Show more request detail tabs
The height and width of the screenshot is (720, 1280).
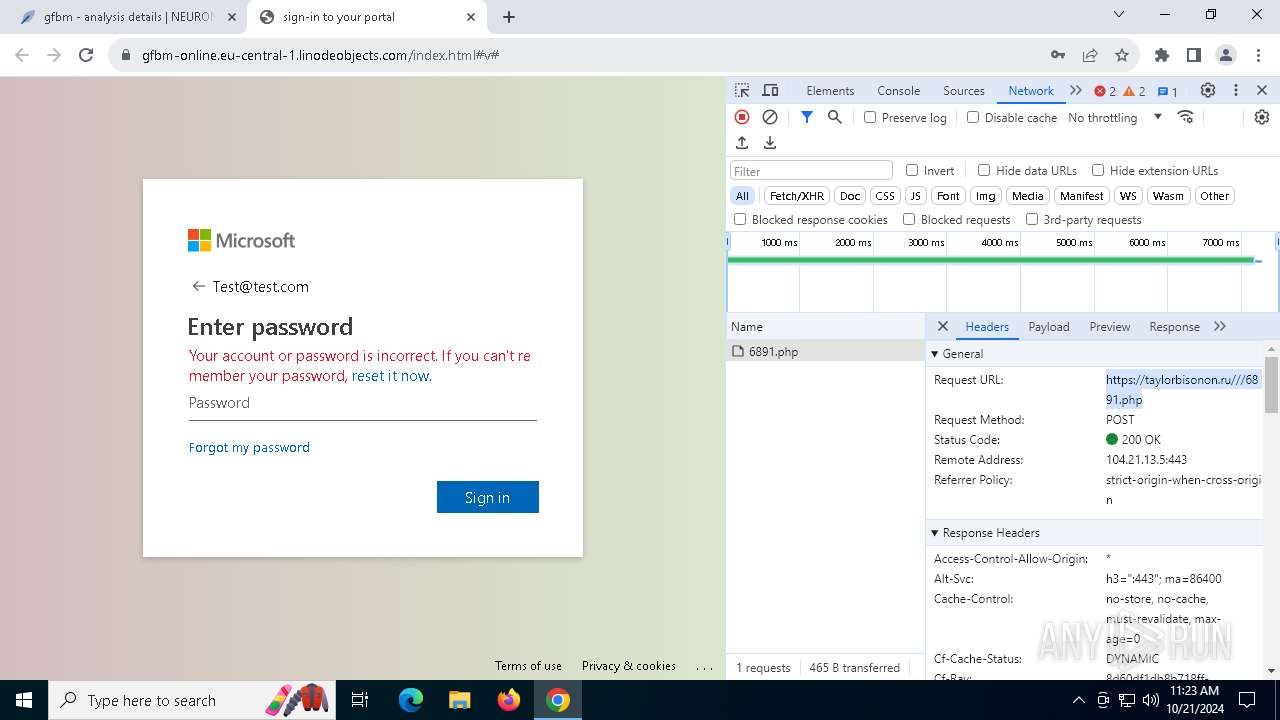(x=1220, y=327)
